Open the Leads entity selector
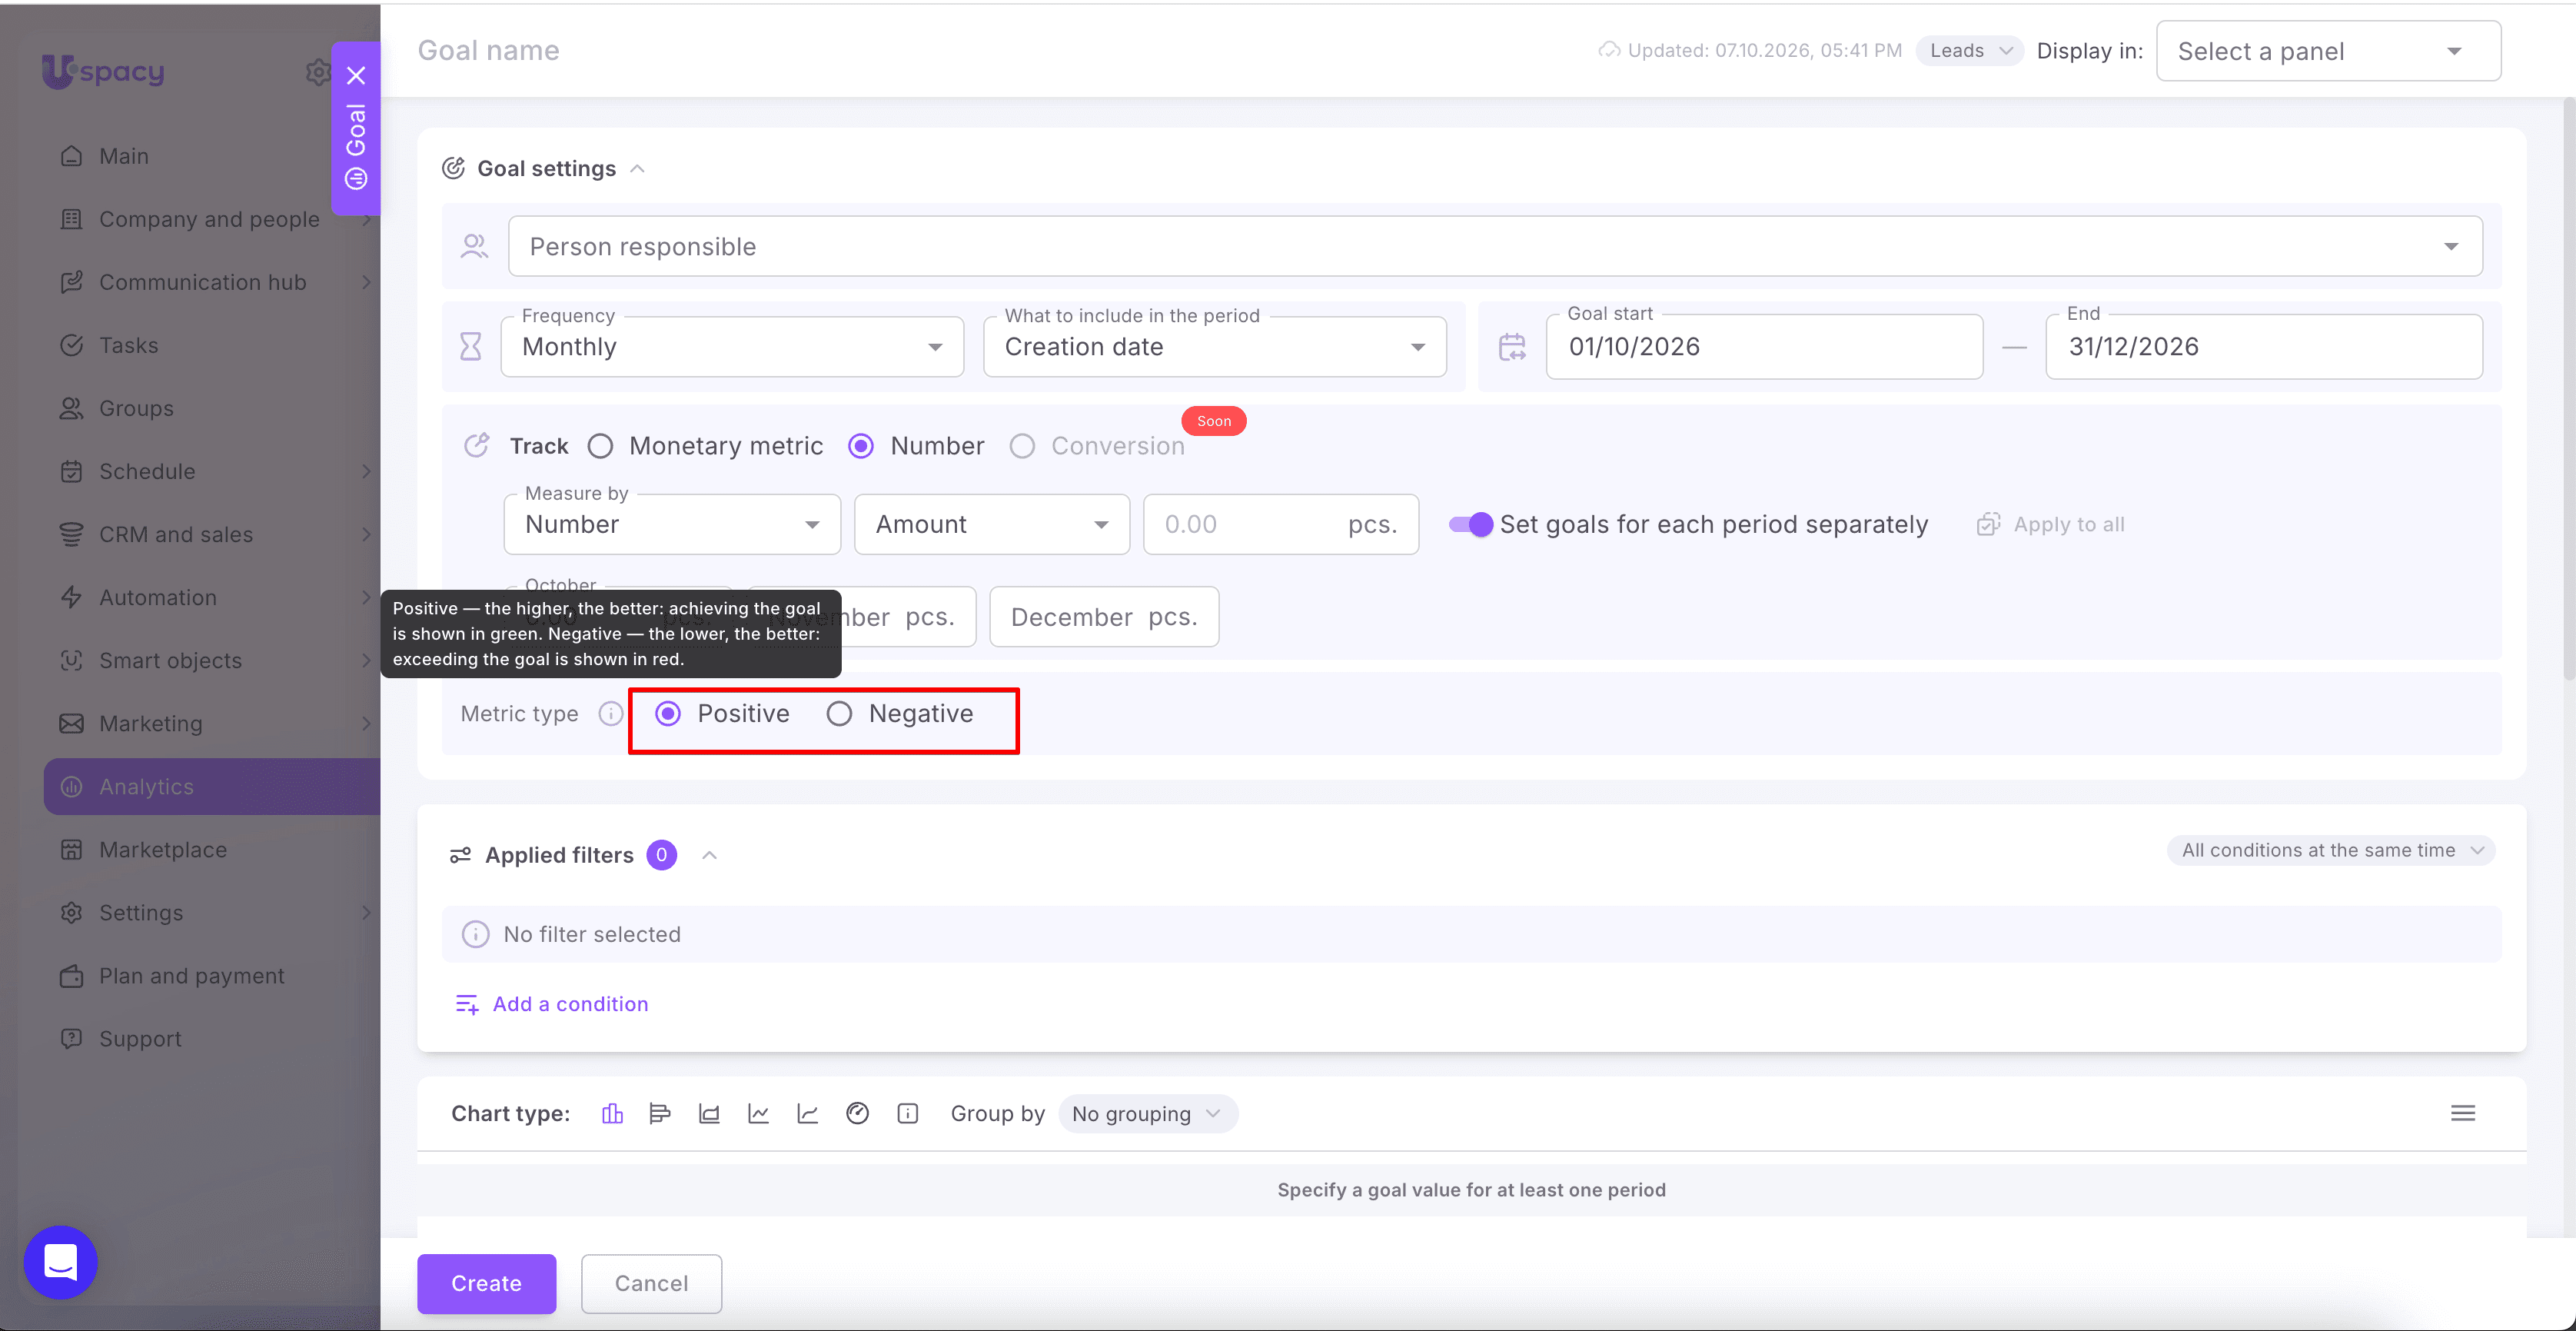The width and height of the screenshot is (2576, 1331). [1970, 51]
